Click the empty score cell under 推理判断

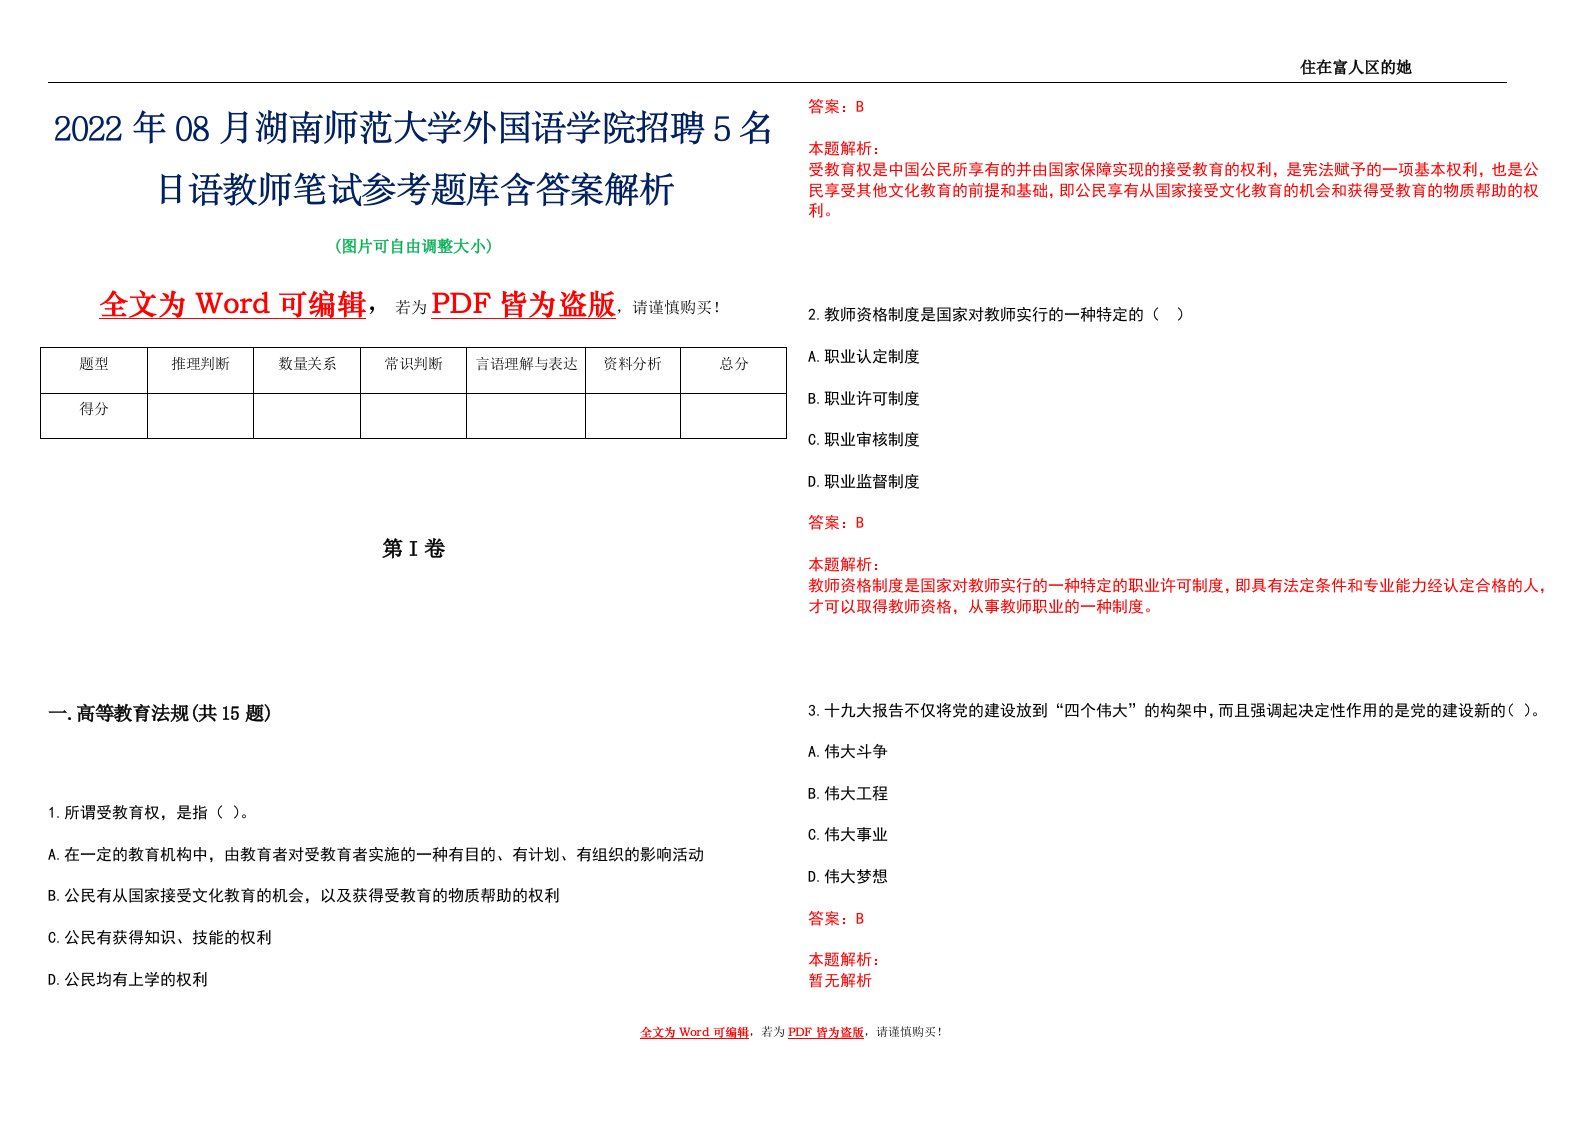[200, 416]
